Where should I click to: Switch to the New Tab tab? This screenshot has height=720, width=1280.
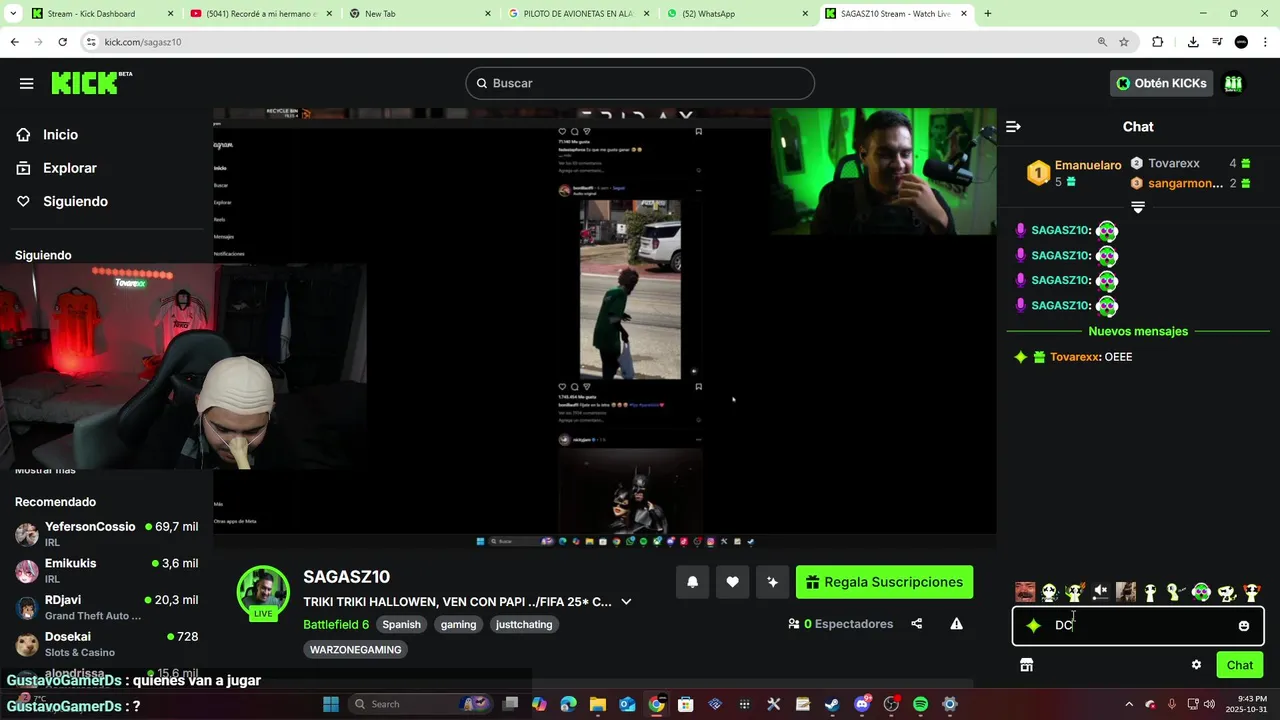(x=420, y=14)
